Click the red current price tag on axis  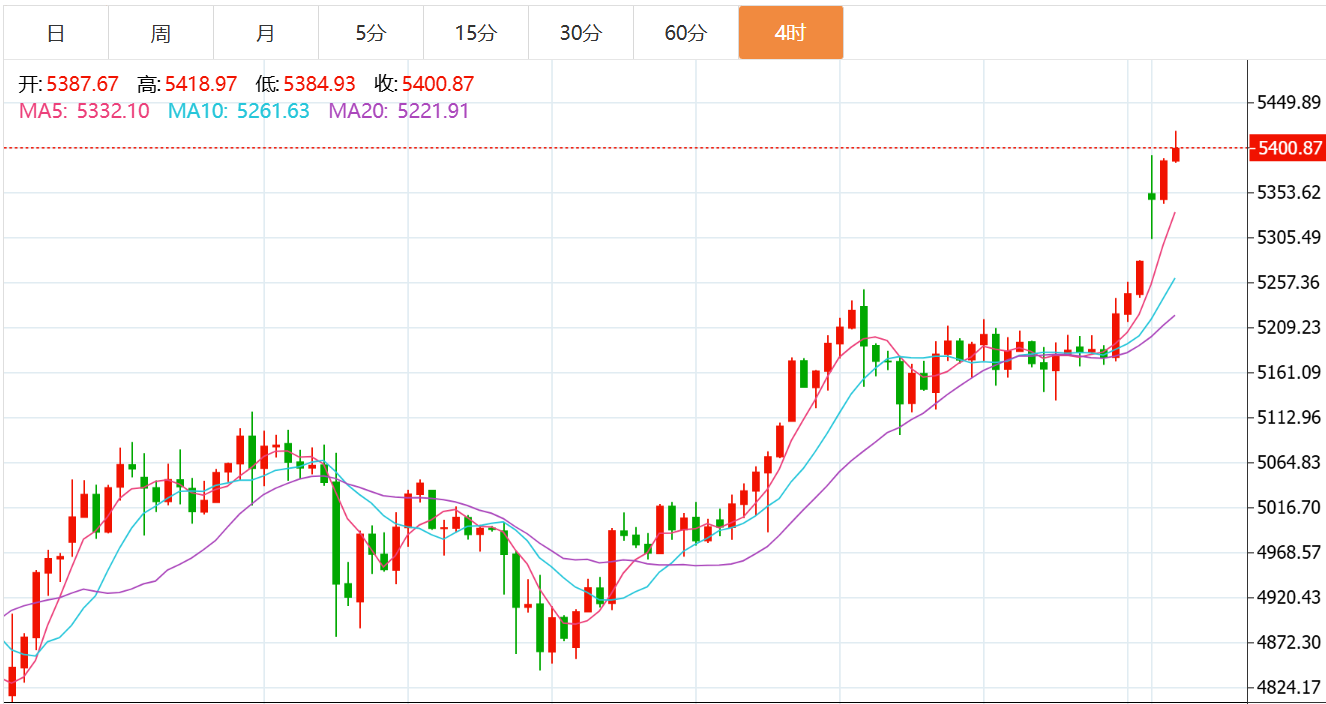tap(1289, 148)
